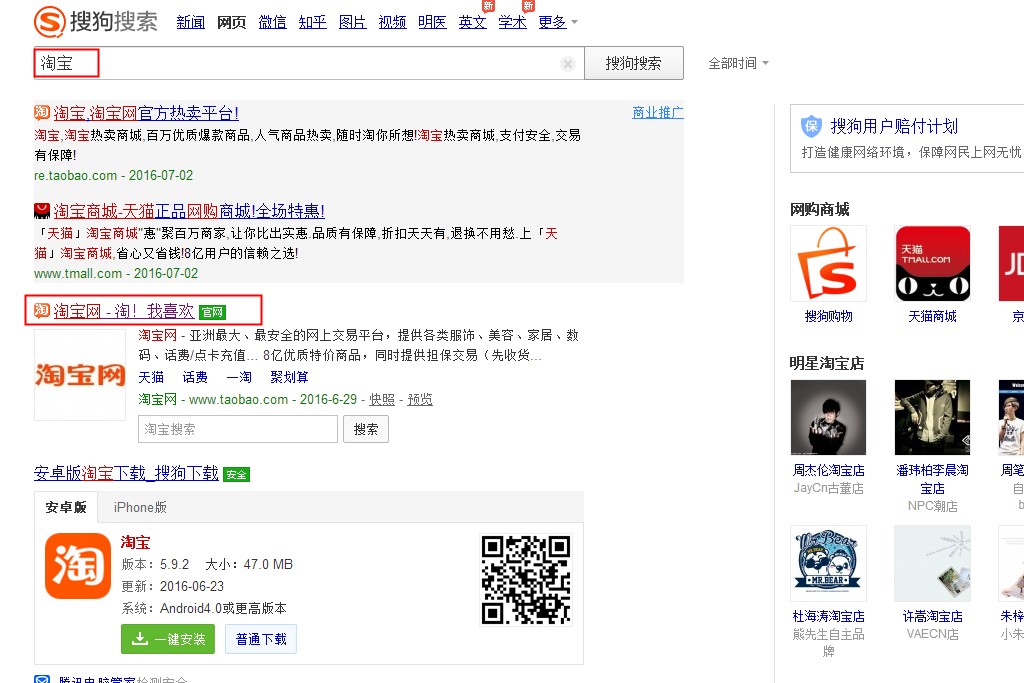Open the 搜狗用户赔付计划 heading

pyautogui.click(x=894, y=126)
